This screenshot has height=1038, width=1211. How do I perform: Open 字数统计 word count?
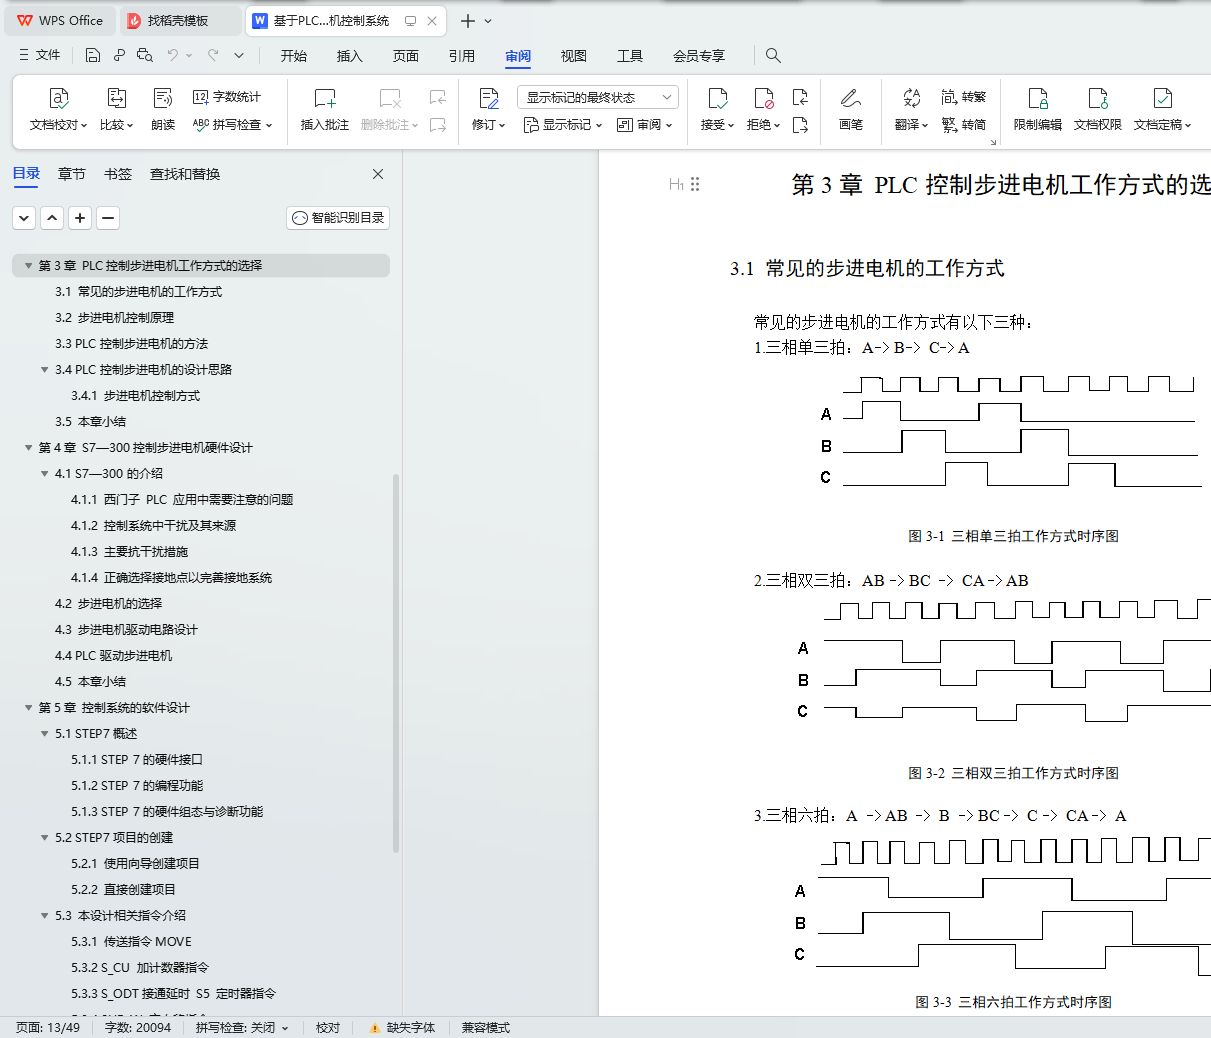point(227,97)
